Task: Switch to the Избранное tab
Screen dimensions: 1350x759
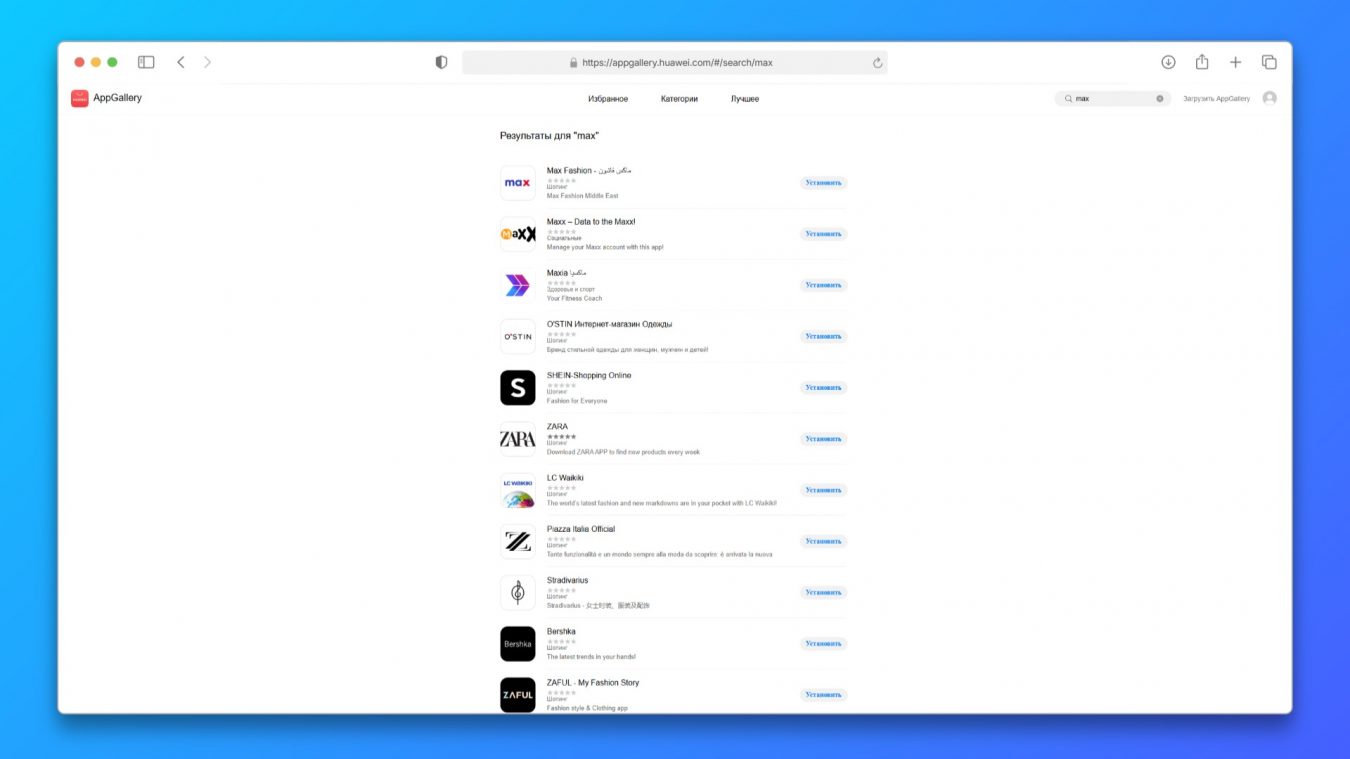Action: [x=608, y=99]
